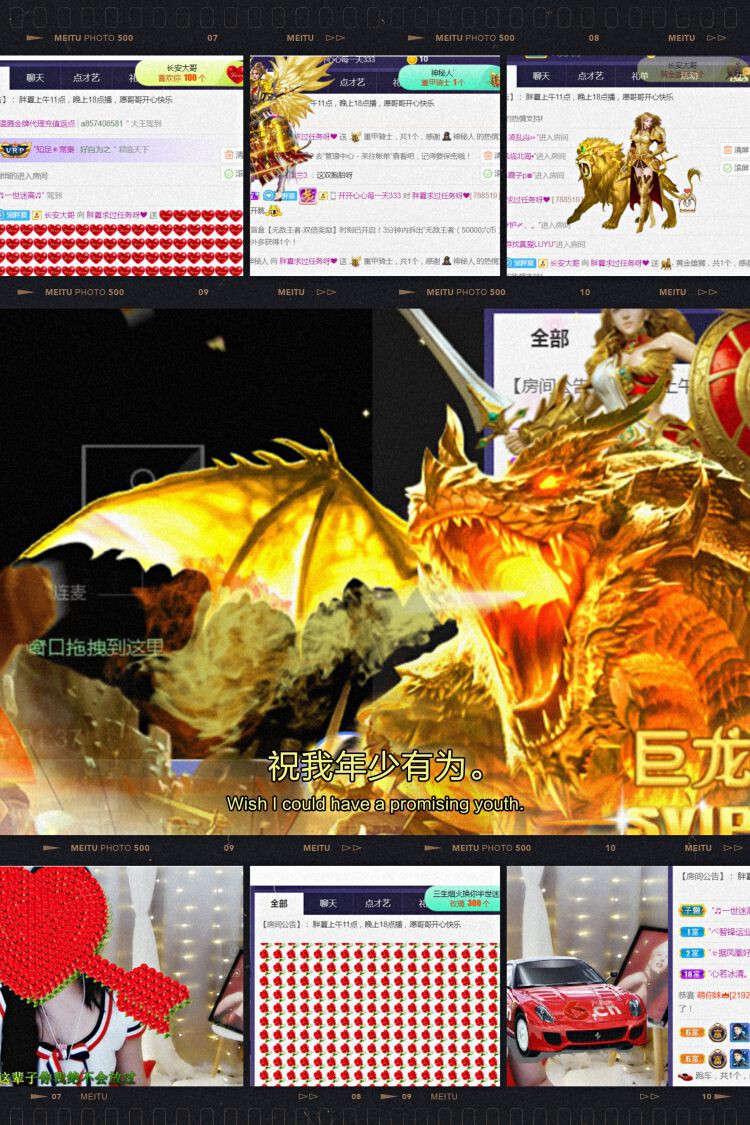Click the 1富 wealth badge
The width and height of the screenshot is (750, 1125).
[693, 932]
